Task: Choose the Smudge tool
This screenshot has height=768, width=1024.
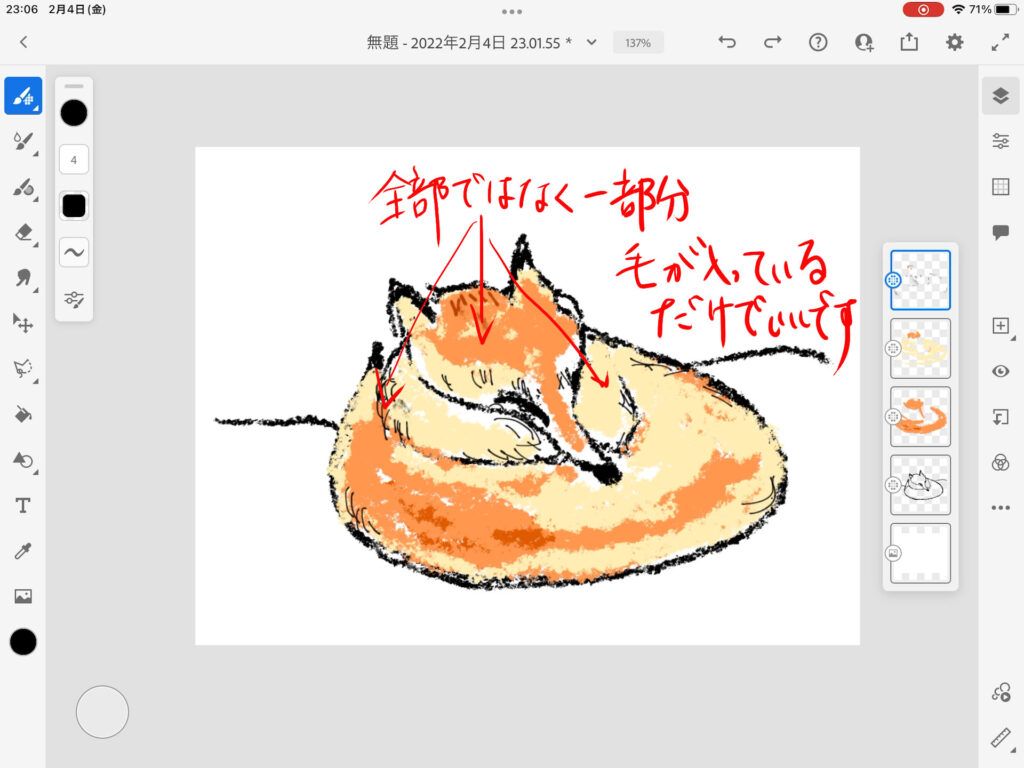Action: coord(23,278)
